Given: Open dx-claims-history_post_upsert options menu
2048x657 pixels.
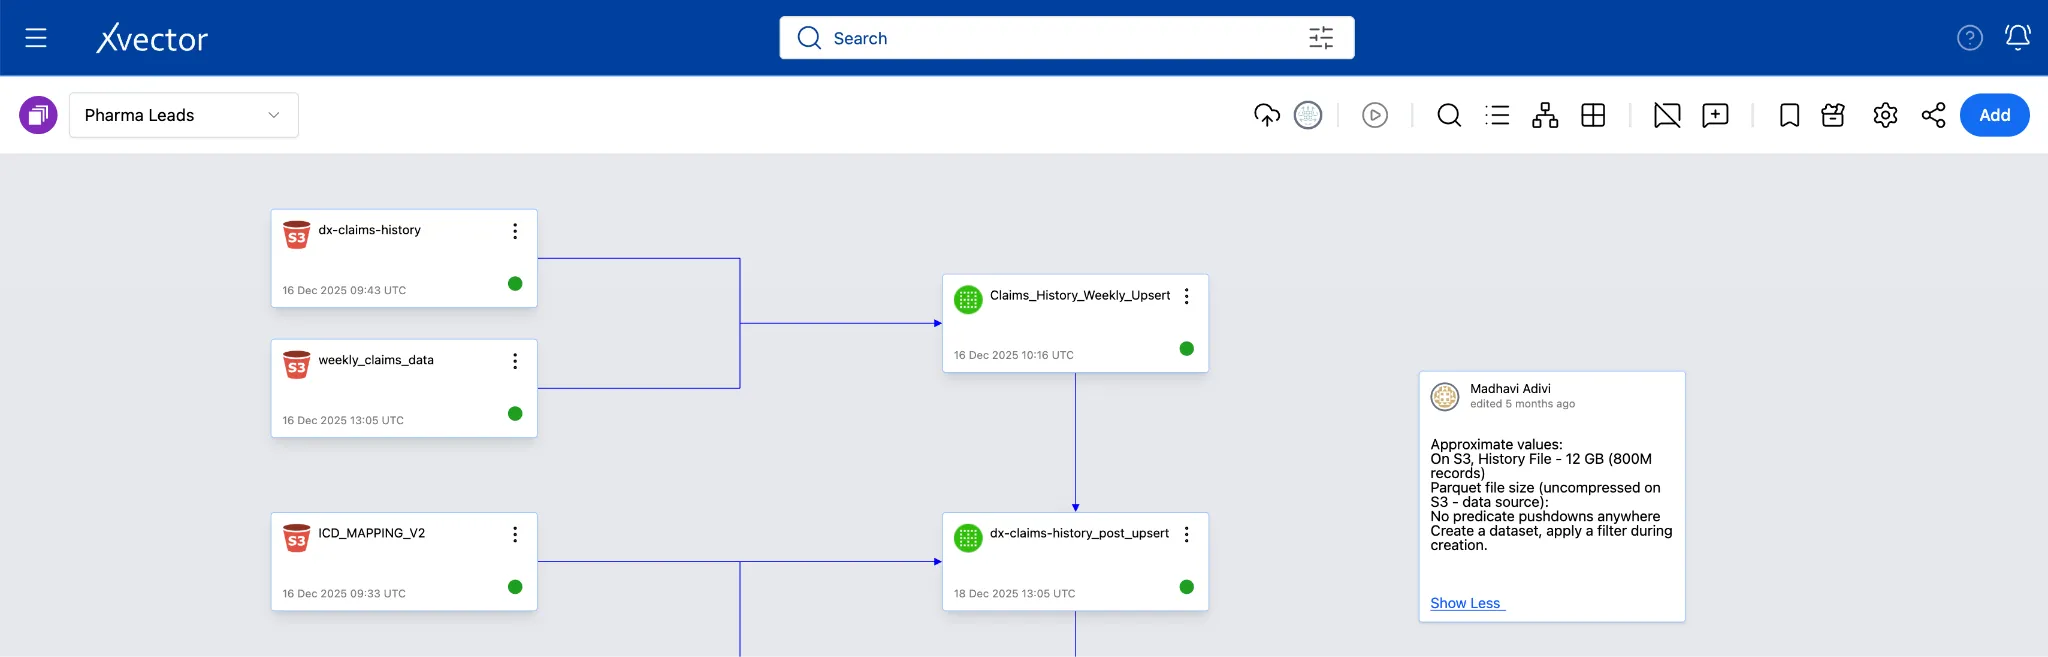Looking at the screenshot, I should click(x=1186, y=534).
